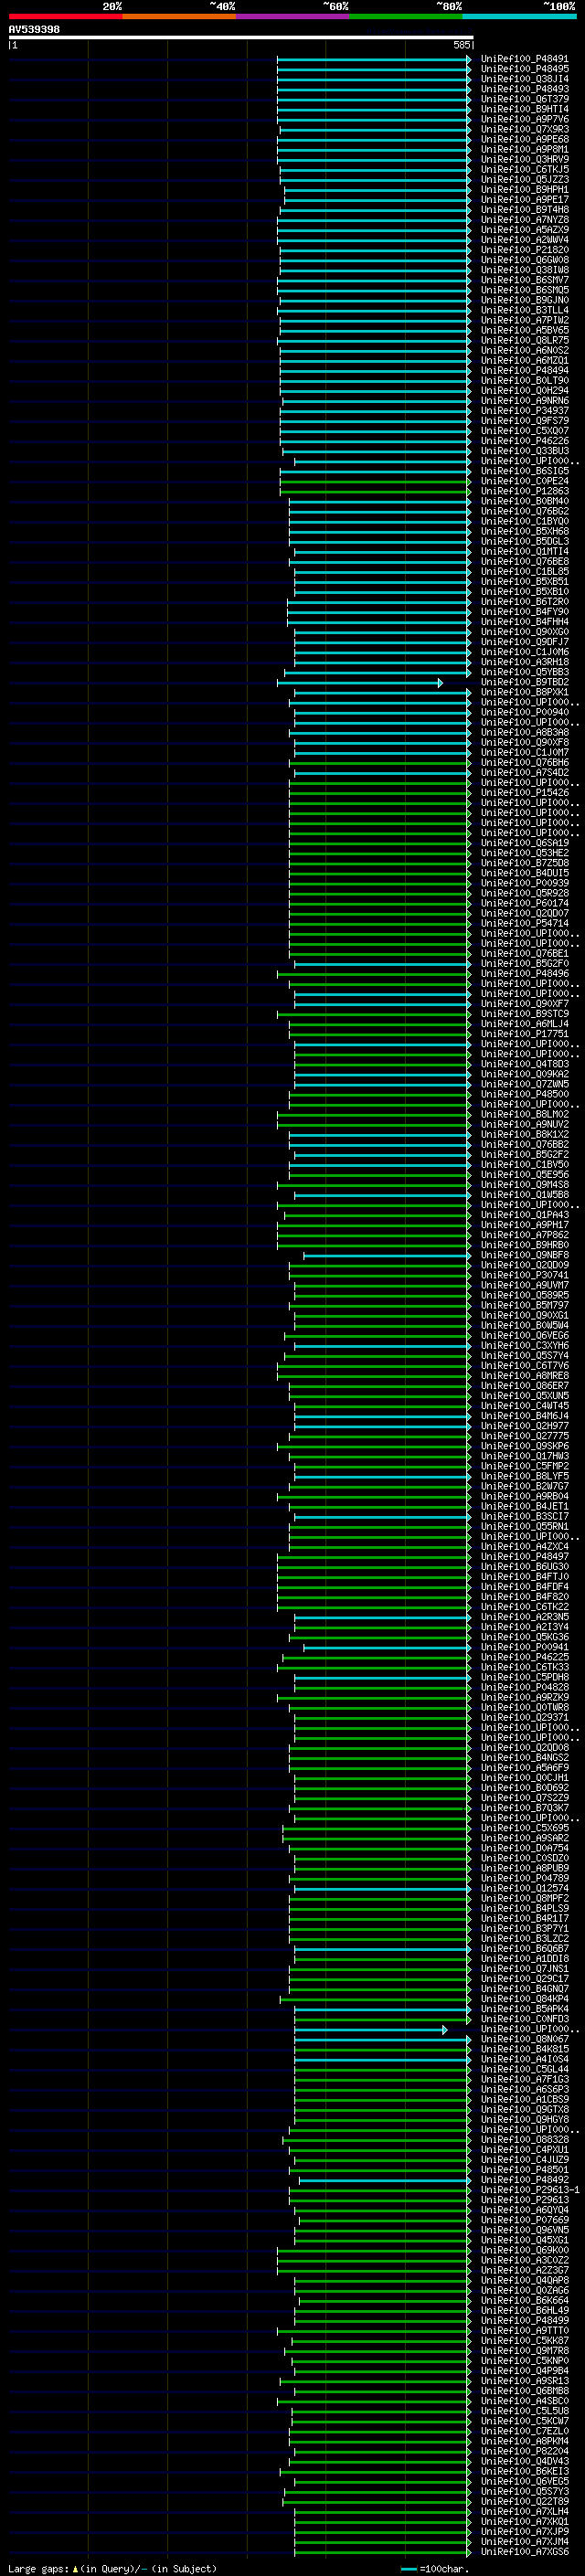
Task: Select hit label UniRef100_B3TLL4
Action: click(x=525, y=310)
